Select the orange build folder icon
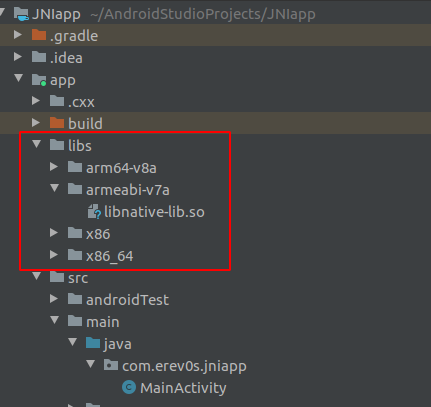Viewport: 431px width, 407px height. pos(57,123)
